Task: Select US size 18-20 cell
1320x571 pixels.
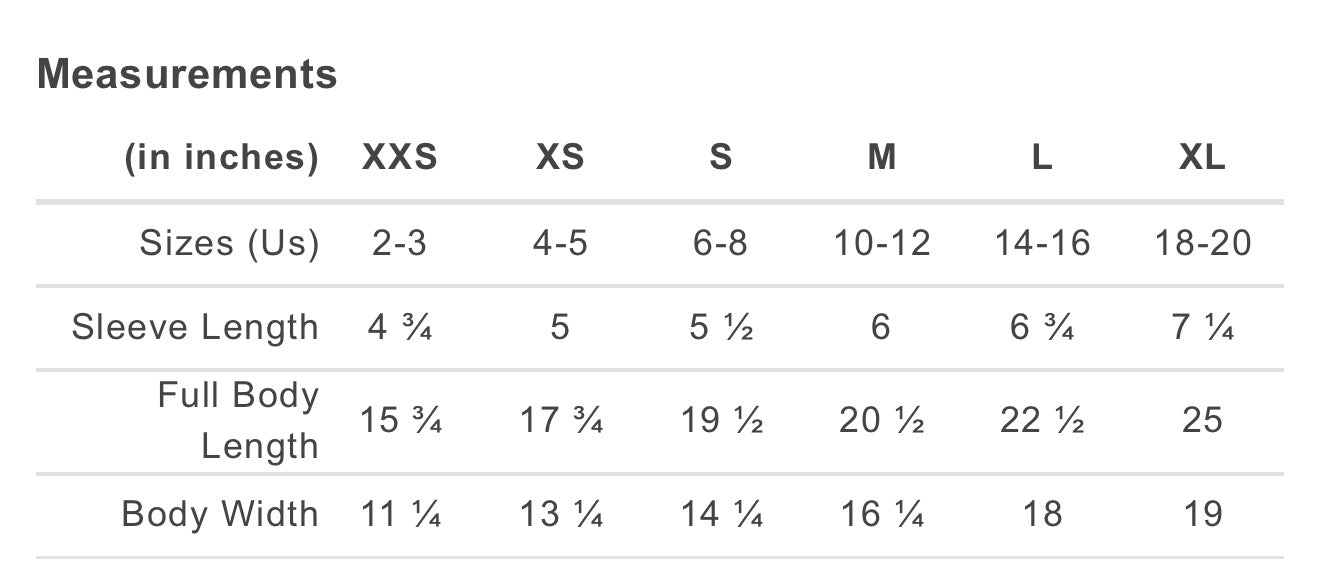Action: coord(1203,243)
